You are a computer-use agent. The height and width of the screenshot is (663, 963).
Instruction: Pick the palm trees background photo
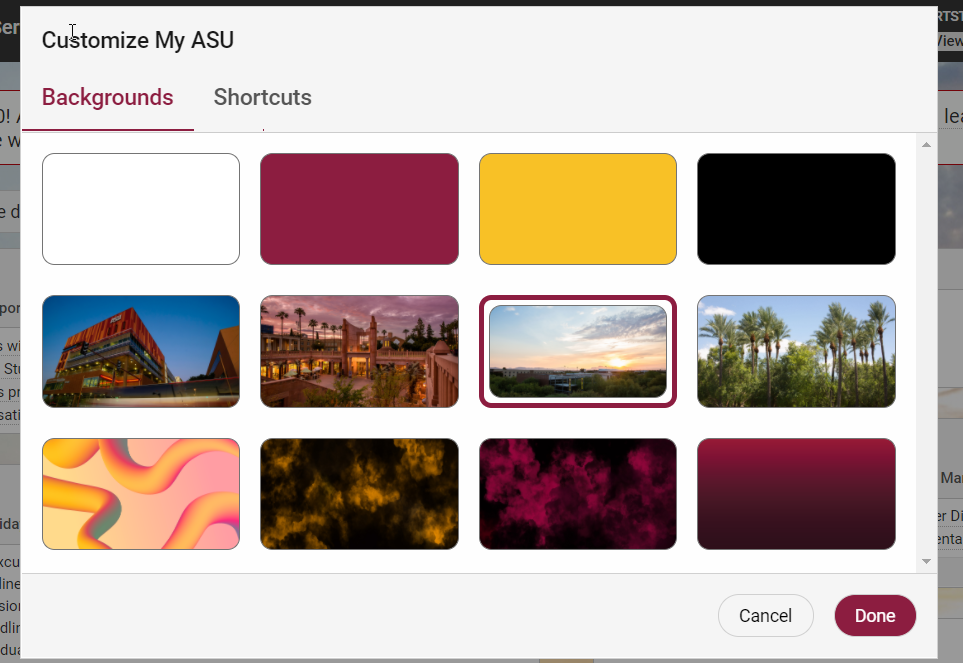[x=796, y=351]
